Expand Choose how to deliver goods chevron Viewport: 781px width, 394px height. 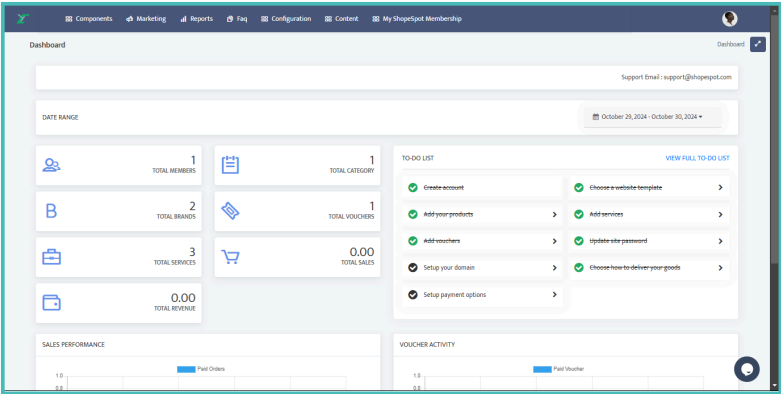(720, 268)
